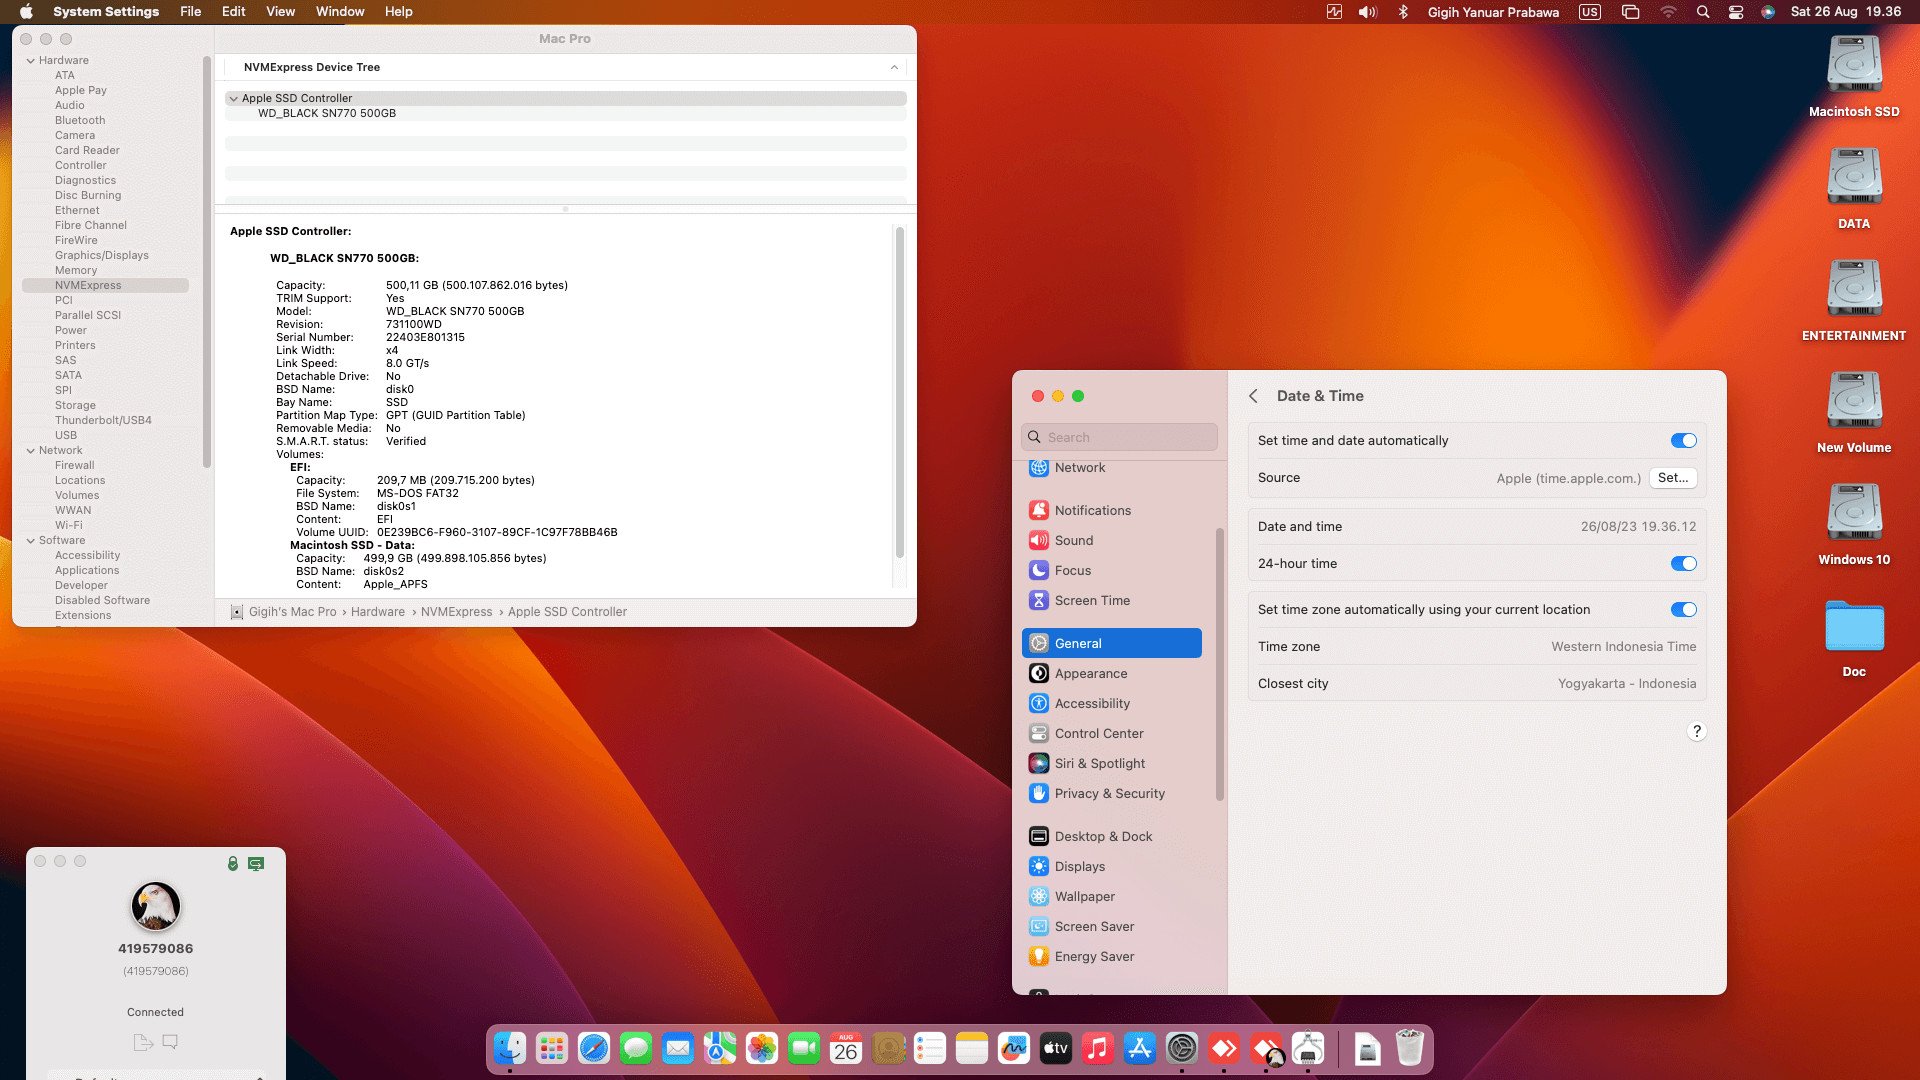Select the Wallpaper icon in sidebar

pos(1039,896)
